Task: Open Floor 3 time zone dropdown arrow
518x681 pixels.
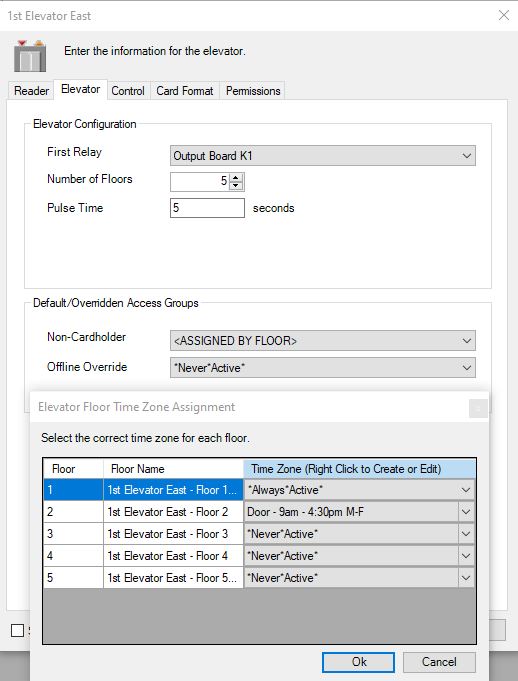Action: pos(466,534)
